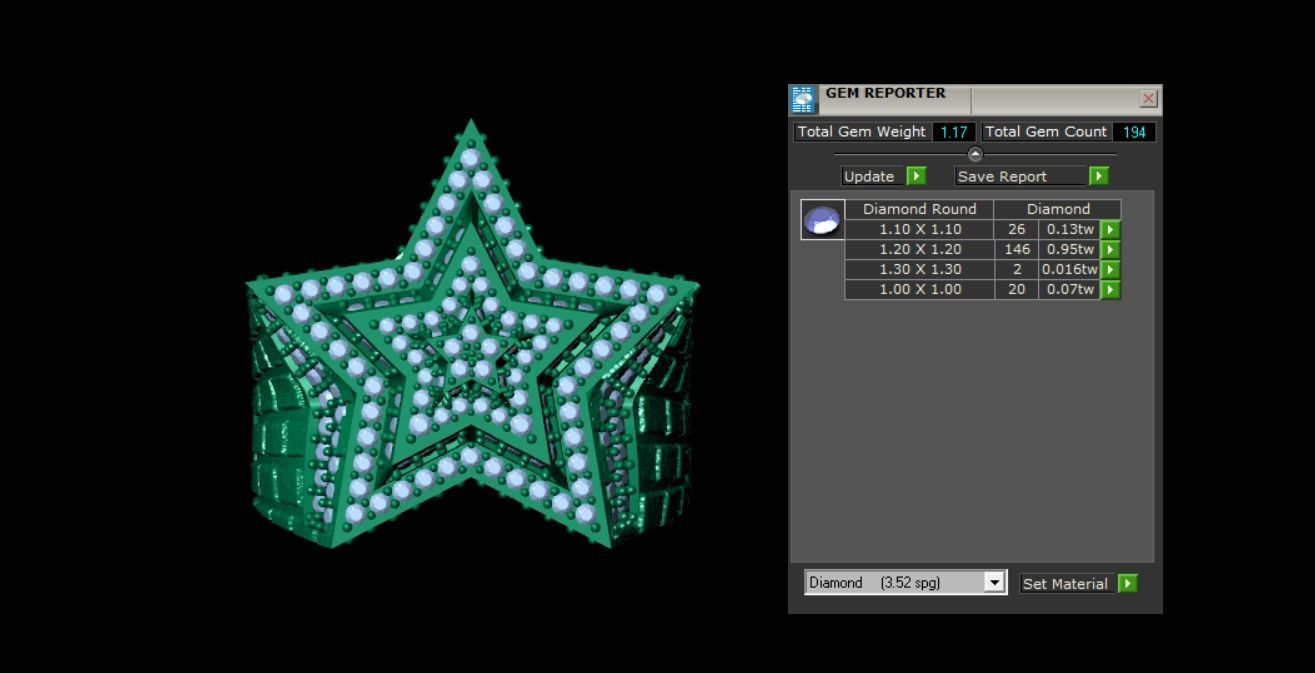Click the Diamond Round column header
This screenshot has height=673, width=1315.
point(920,209)
